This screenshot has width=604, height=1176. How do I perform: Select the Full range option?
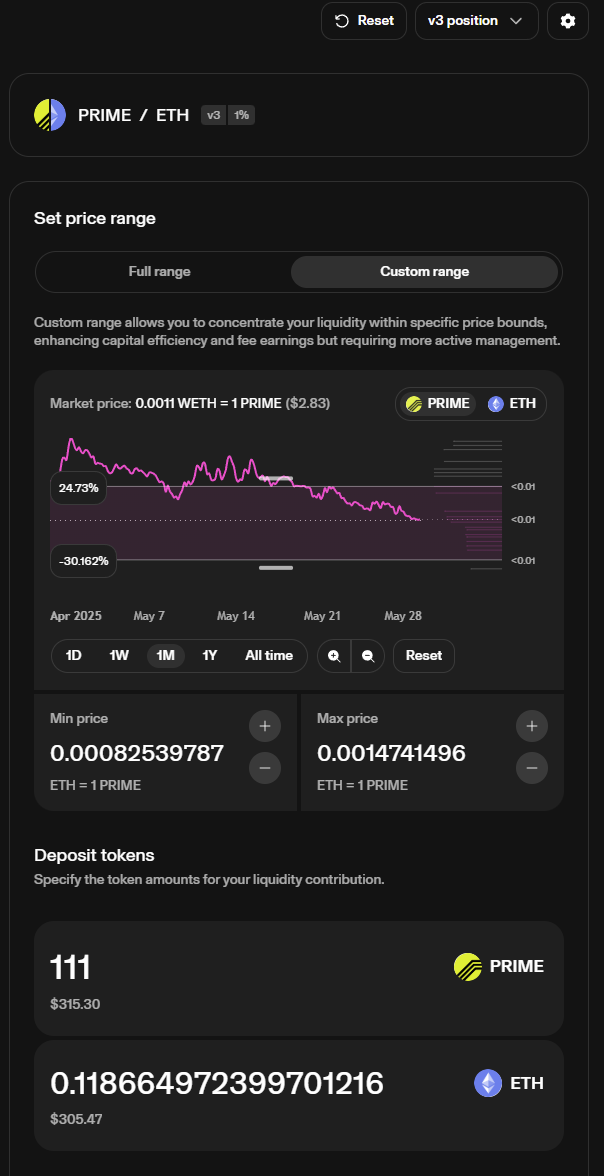point(159,271)
